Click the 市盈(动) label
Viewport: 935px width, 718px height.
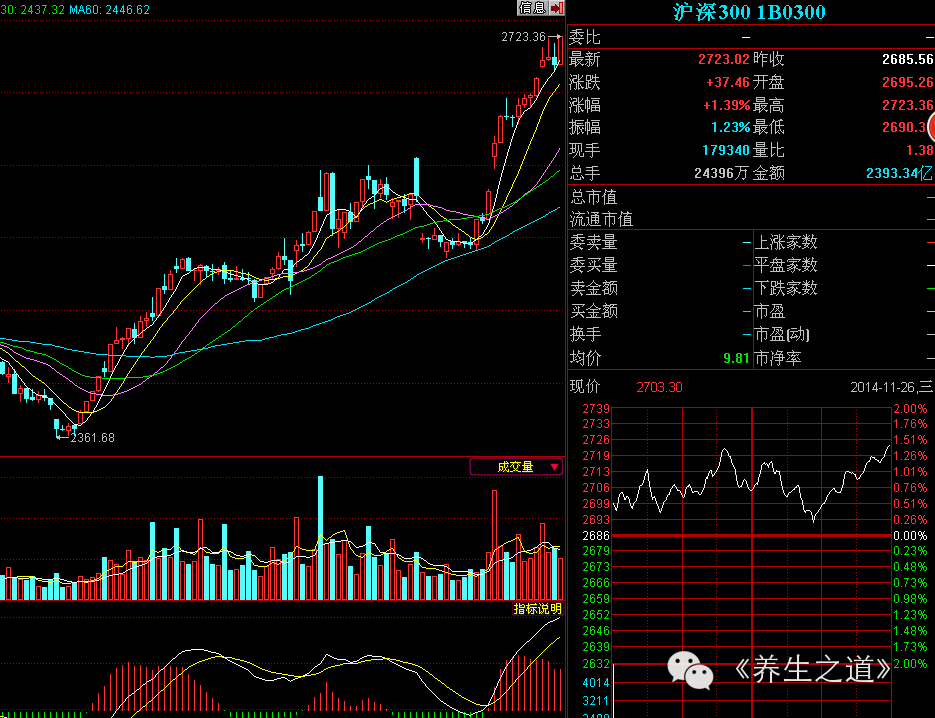point(782,335)
